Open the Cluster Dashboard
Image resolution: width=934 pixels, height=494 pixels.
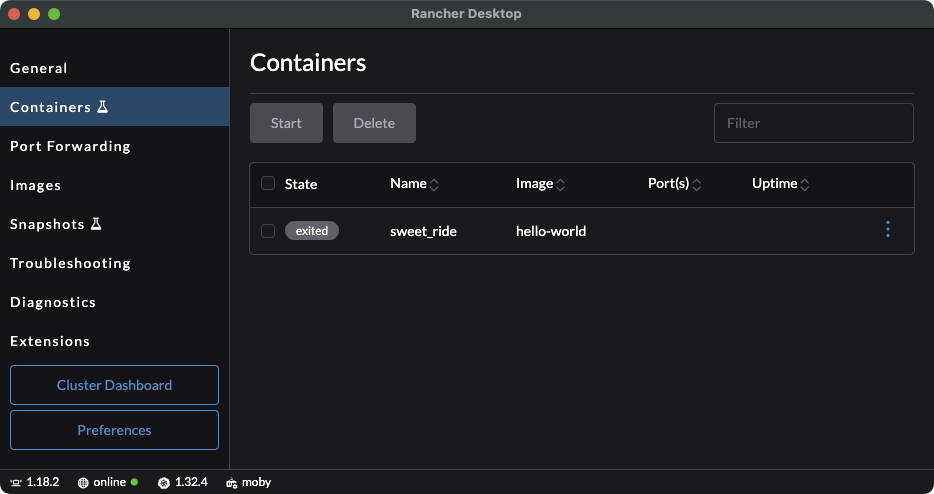pos(114,385)
